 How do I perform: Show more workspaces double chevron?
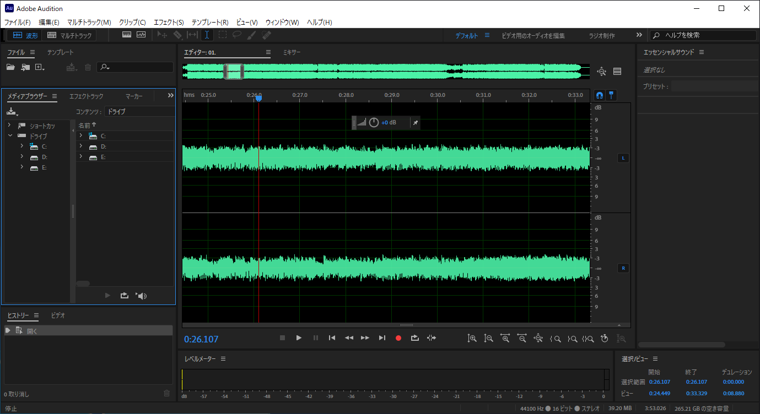pyautogui.click(x=639, y=35)
